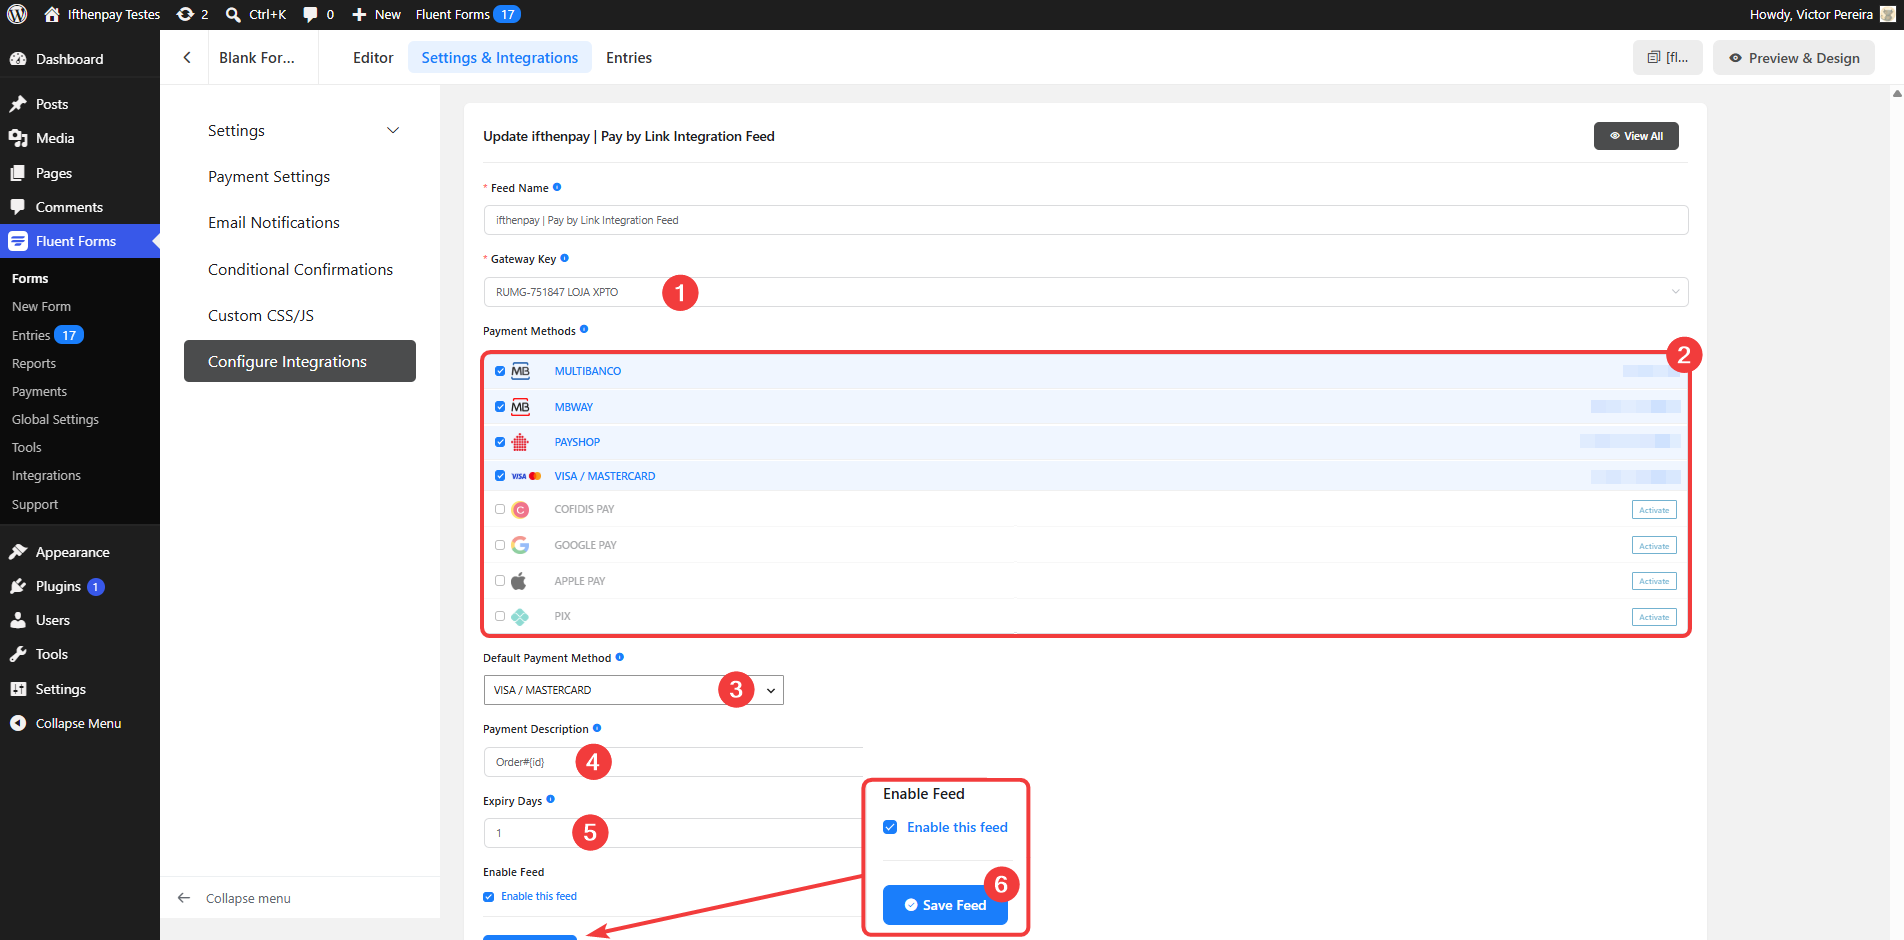Activate the APPLE PAY method
The image size is (1904, 940).
1654,581
